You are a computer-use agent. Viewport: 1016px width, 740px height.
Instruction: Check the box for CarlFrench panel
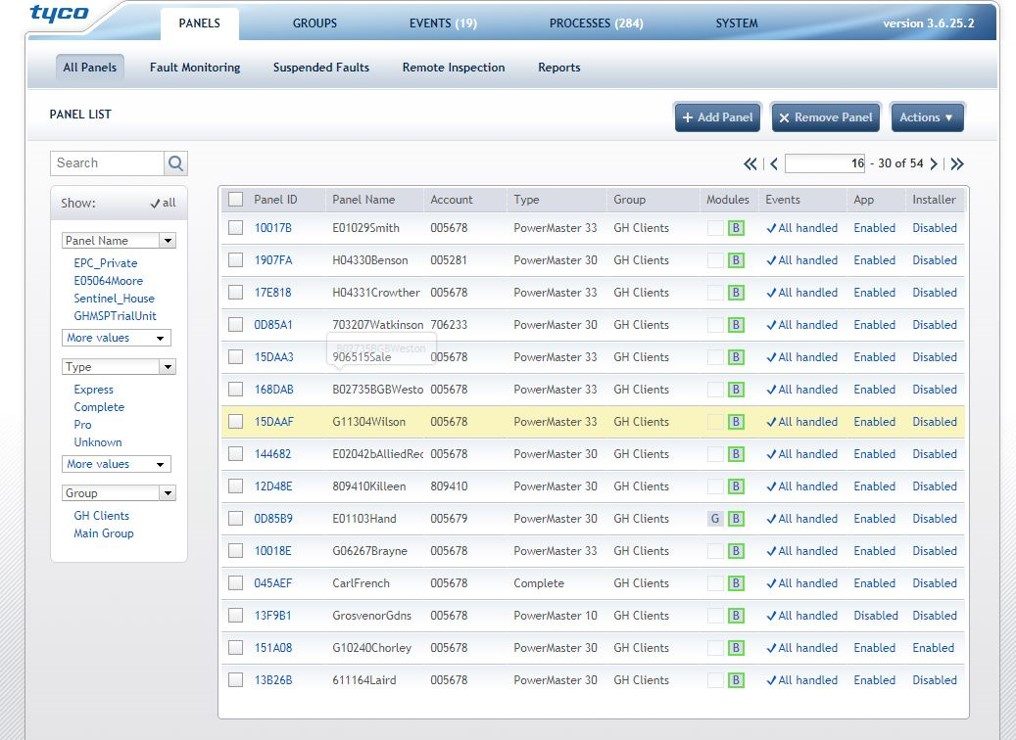point(235,583)
